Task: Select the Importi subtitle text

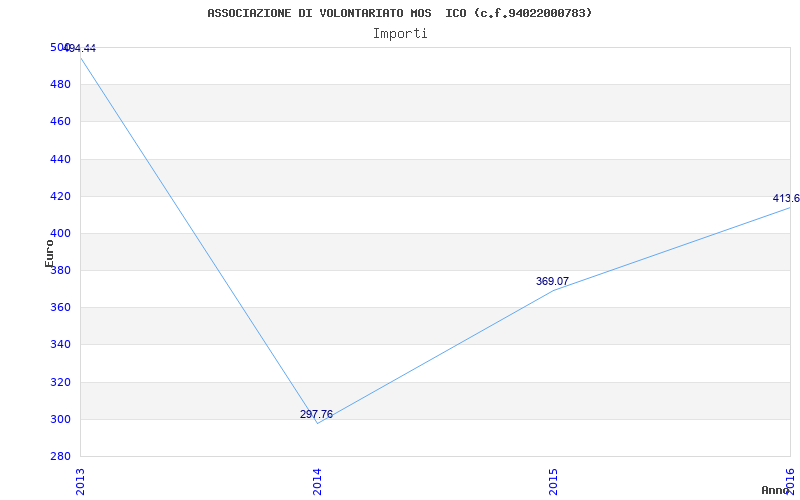Action: 400,34
